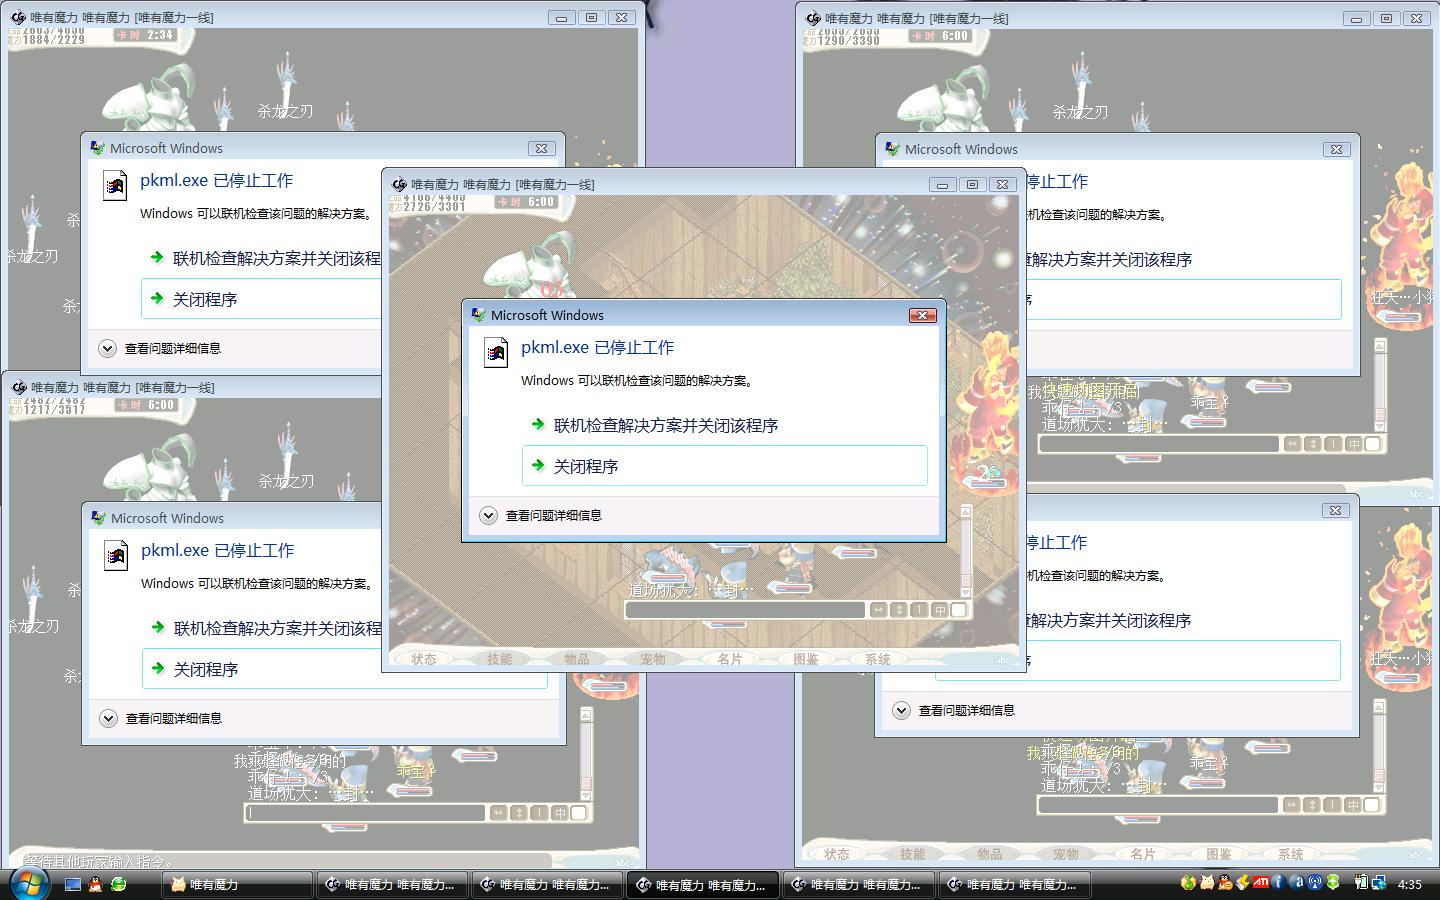Screen dimensions: 1440x900
Task: Expand problem details in the center dialog
Action: [x=542, y=516]
